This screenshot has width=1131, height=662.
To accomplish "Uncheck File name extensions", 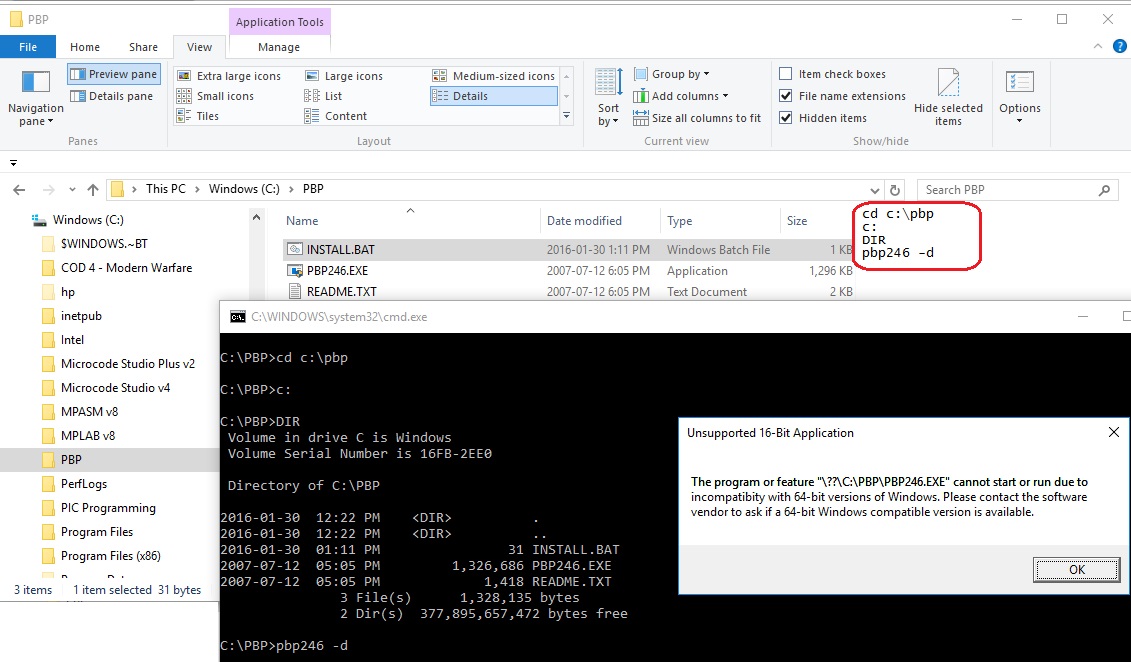I will [786, 96].
